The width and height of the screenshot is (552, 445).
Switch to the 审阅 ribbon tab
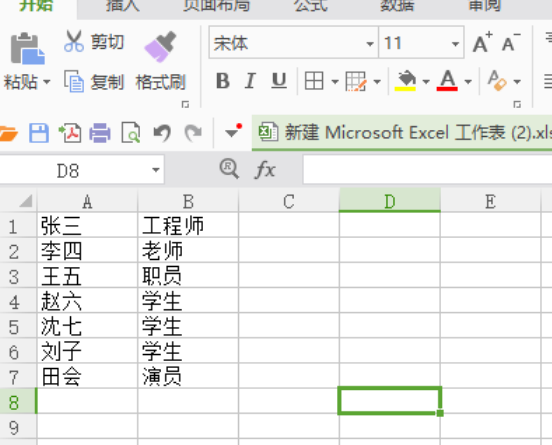click(x=485, y=6)
